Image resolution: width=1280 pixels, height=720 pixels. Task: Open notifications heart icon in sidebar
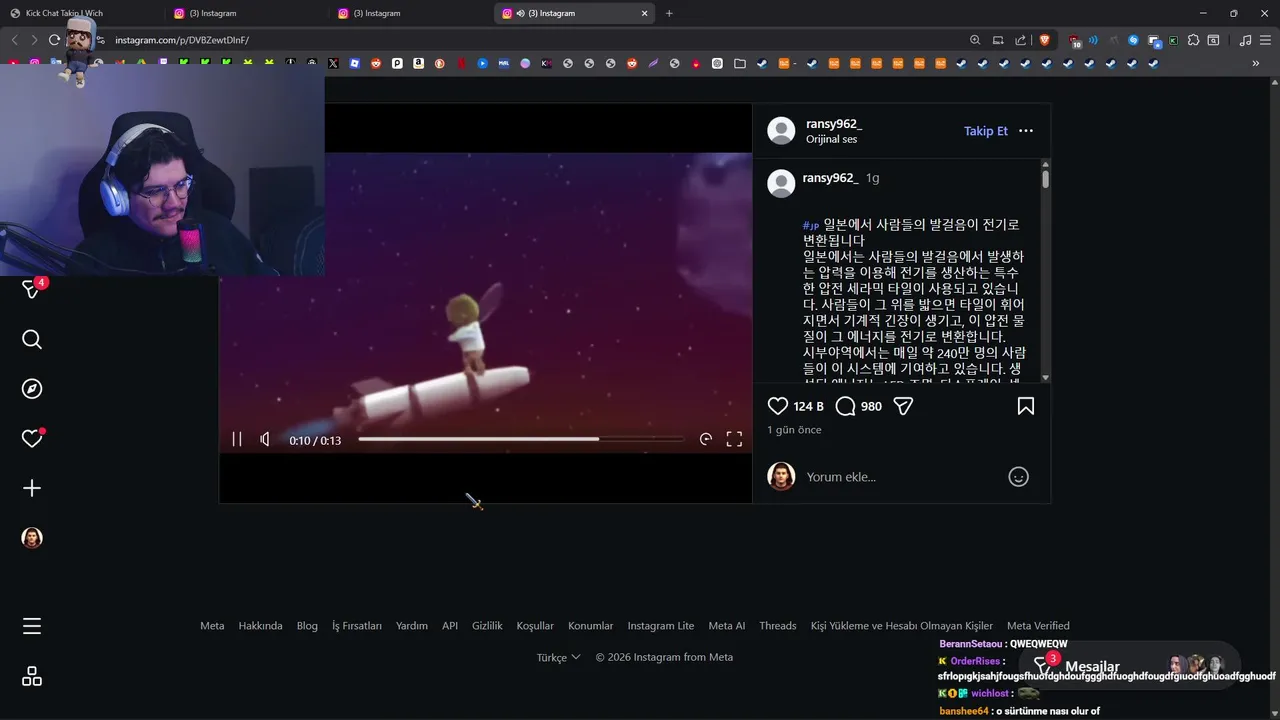(32, 438)
